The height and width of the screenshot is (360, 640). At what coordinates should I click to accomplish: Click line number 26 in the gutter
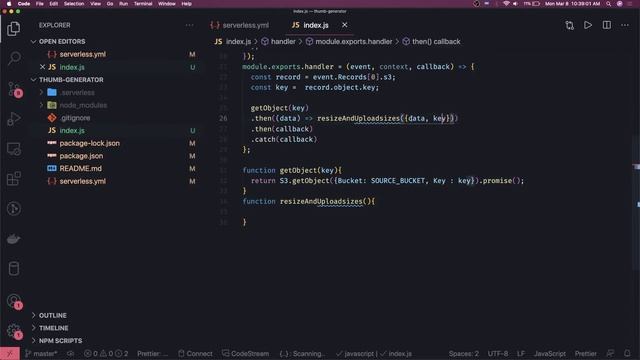[223, 118]
